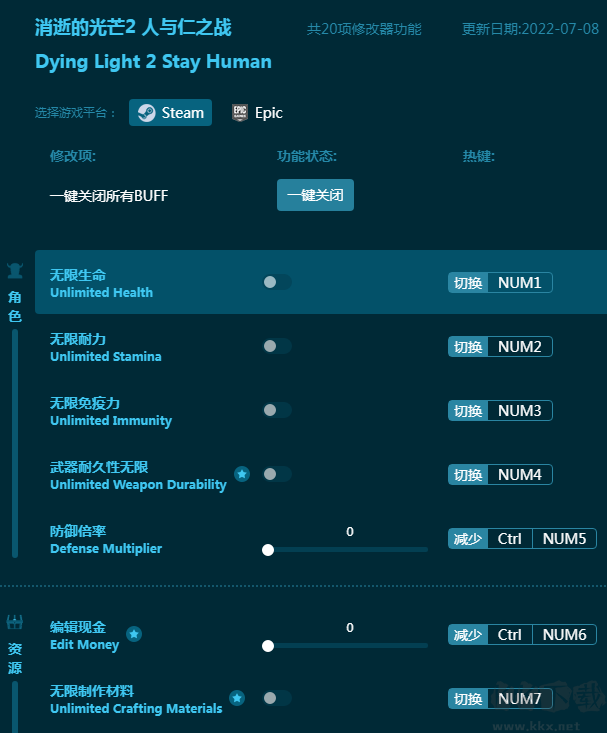Click star icon beside Unlimited Crafting Materials
Viewport: 607px width, 733px height.
[x=237, y=698]
